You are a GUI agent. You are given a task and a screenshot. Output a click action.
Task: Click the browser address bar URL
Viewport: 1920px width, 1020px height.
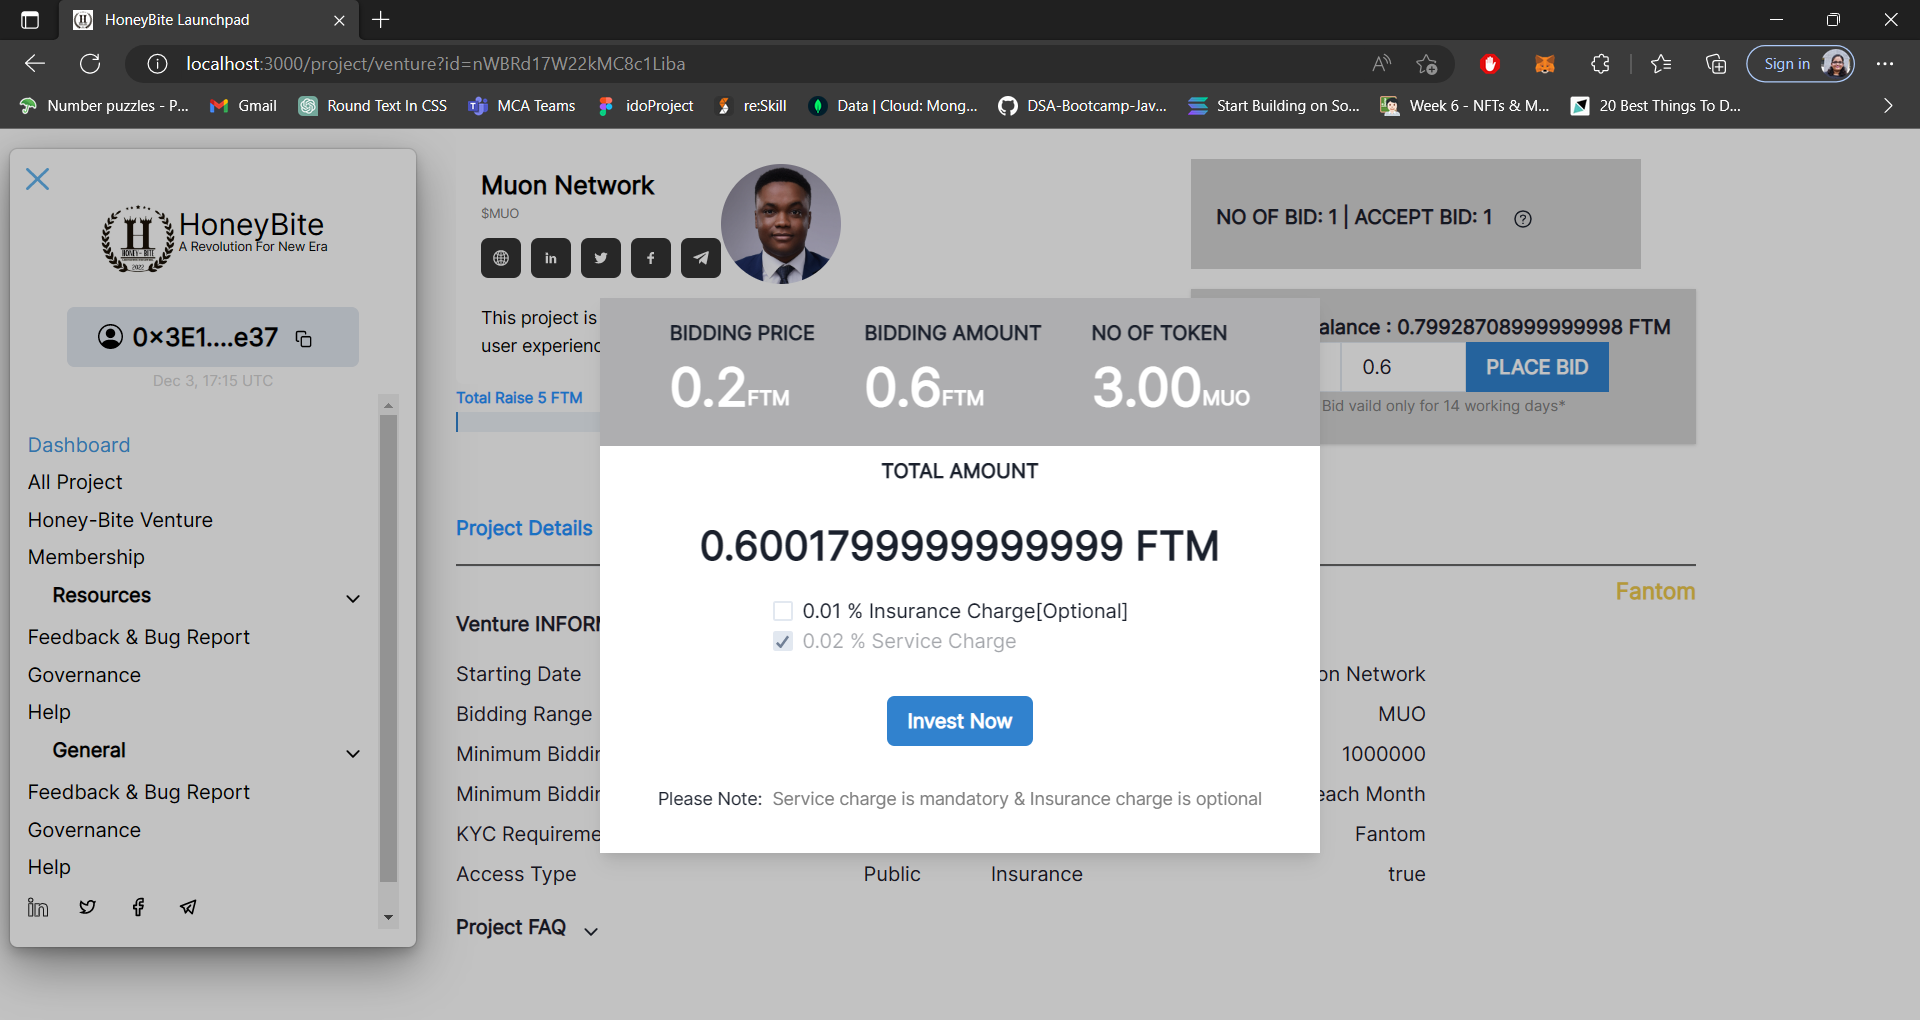[x=436, y=64]
